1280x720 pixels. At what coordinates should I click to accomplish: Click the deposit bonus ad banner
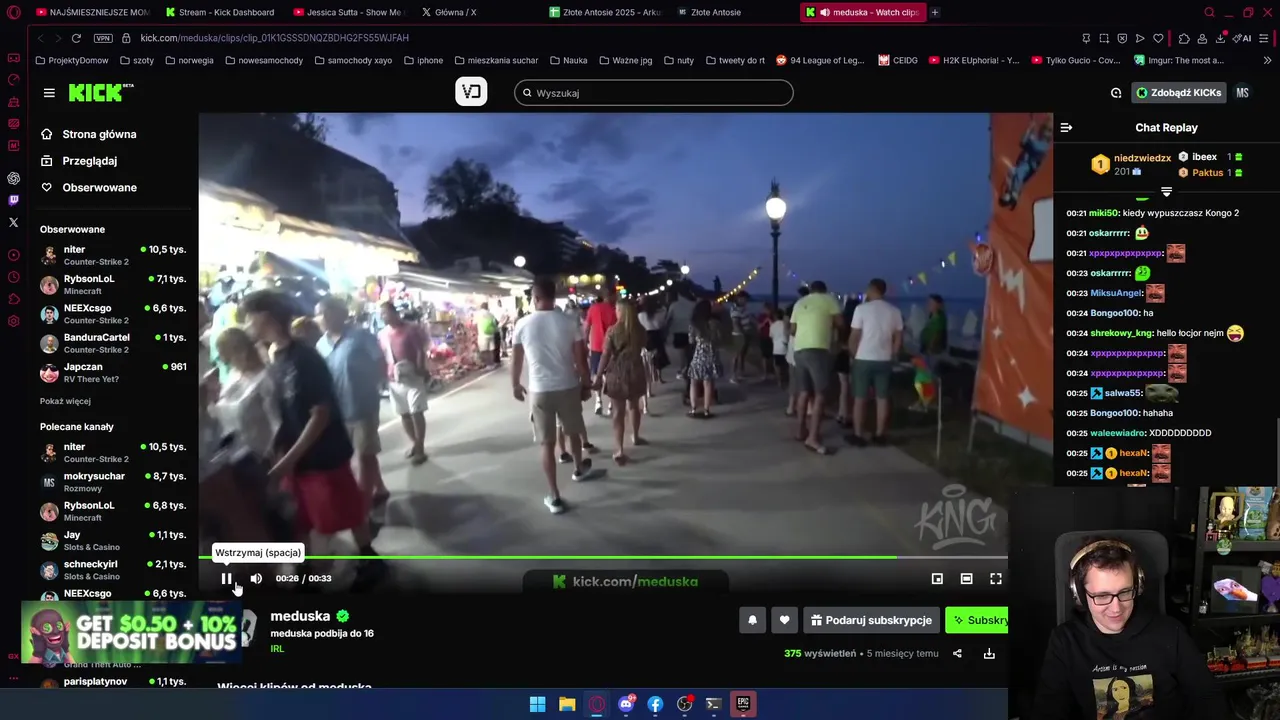pyautogui.click(x=131, y=632)
